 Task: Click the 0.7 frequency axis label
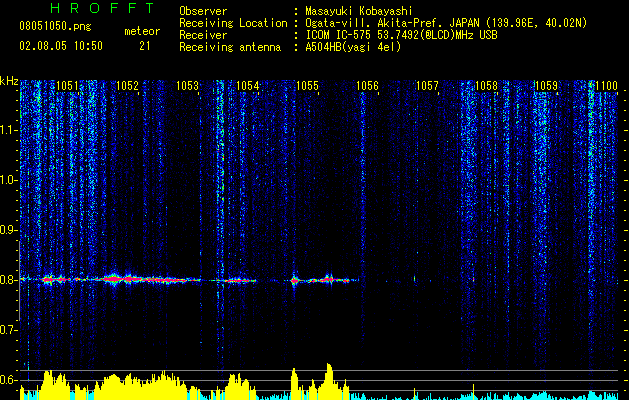tap(9, 330)
